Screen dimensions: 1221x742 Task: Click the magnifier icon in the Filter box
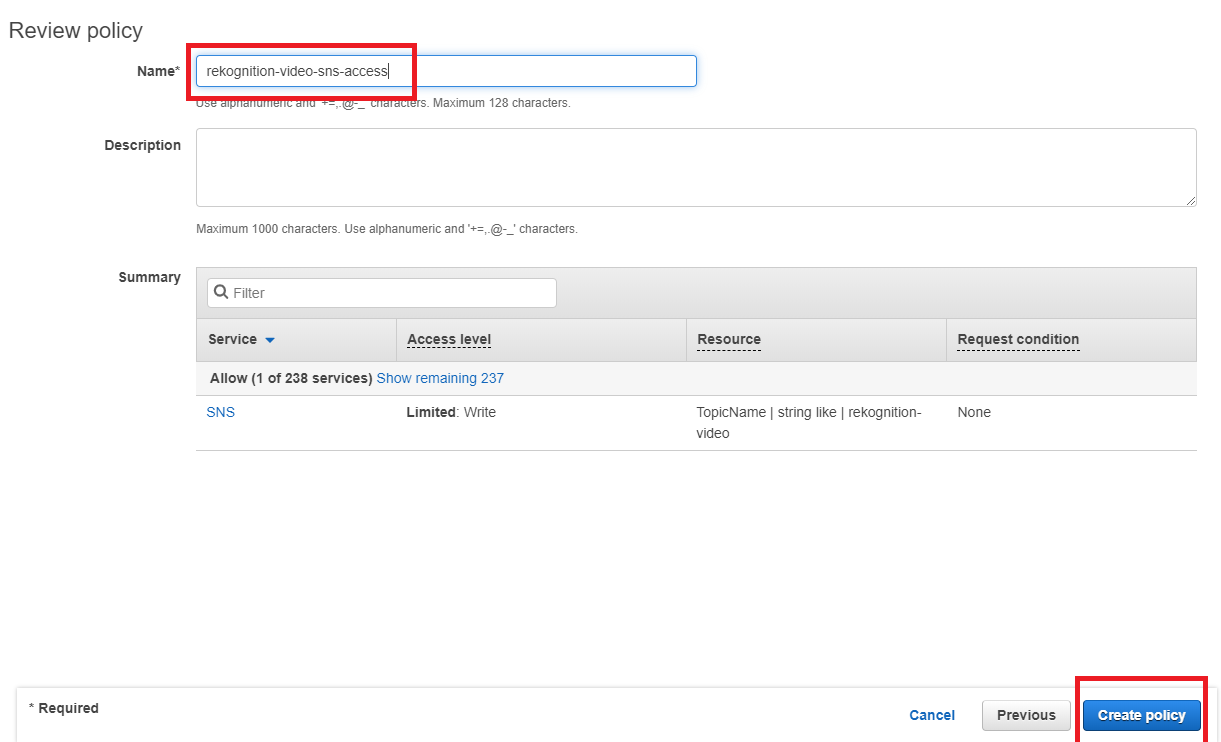[x=222, y=293]
